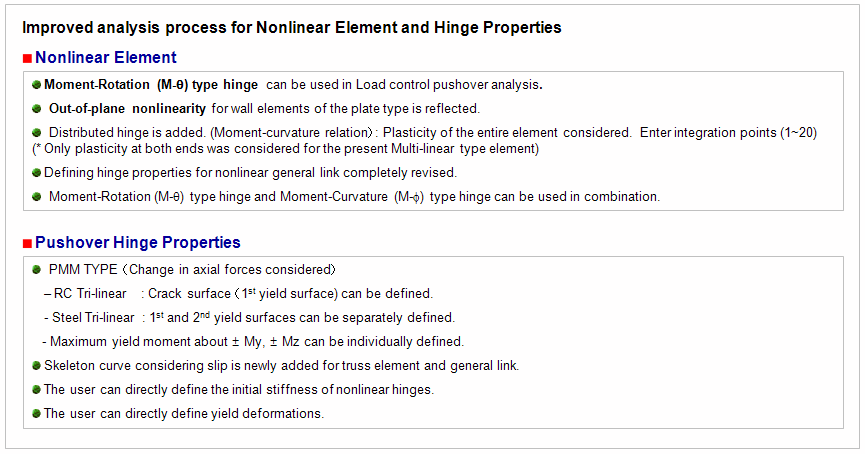Image resolution: width=865 pixels, height=454 pixels.
Task: Click bullet before yield deformations line
Action: (37, 414)
